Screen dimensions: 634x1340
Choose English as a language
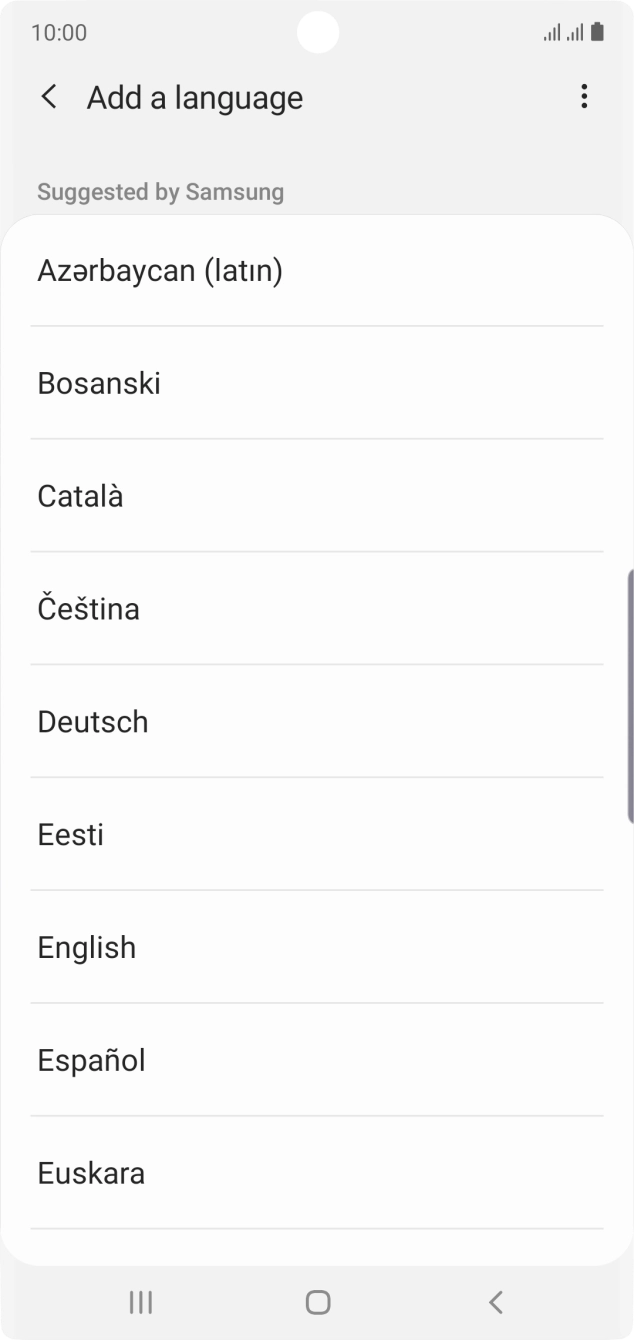86,947
